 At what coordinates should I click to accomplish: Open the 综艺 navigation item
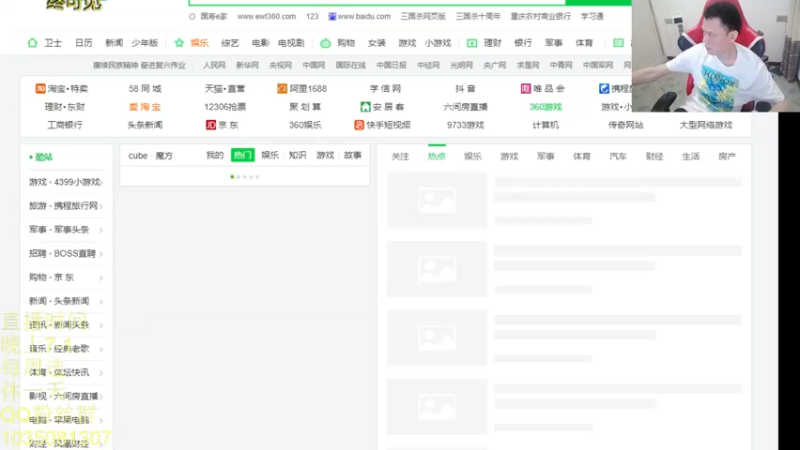tap(230, 43)
